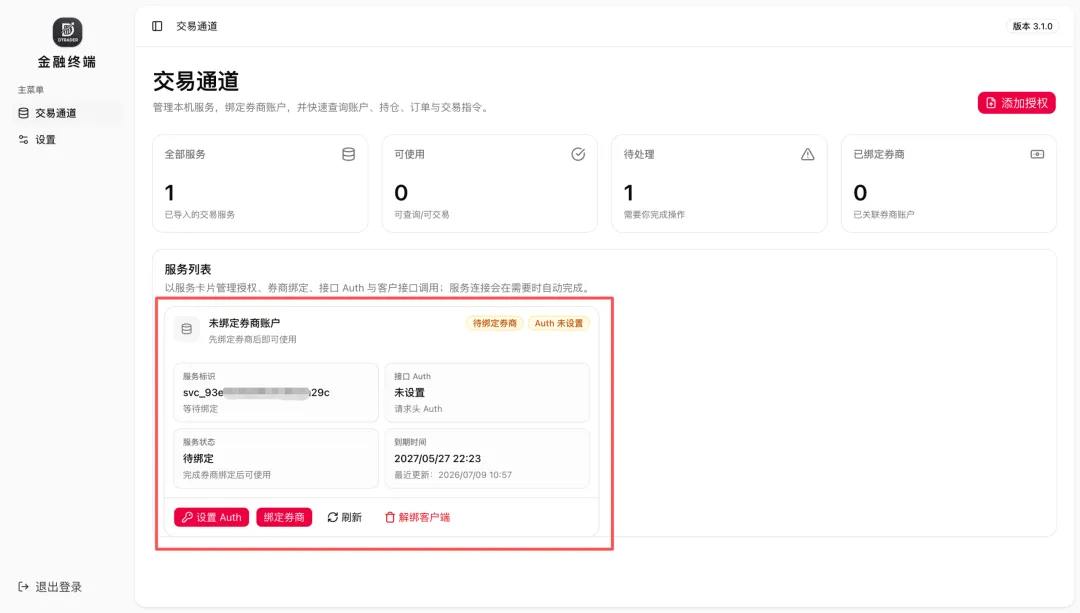
Task: Click 解绑客户端 trash link
Action: pos(417,517)
